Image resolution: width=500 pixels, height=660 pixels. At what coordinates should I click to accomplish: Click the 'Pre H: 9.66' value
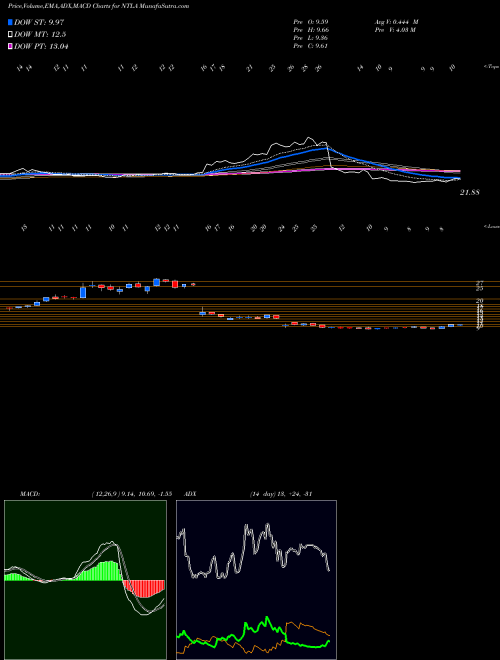[x=311, y=30]
